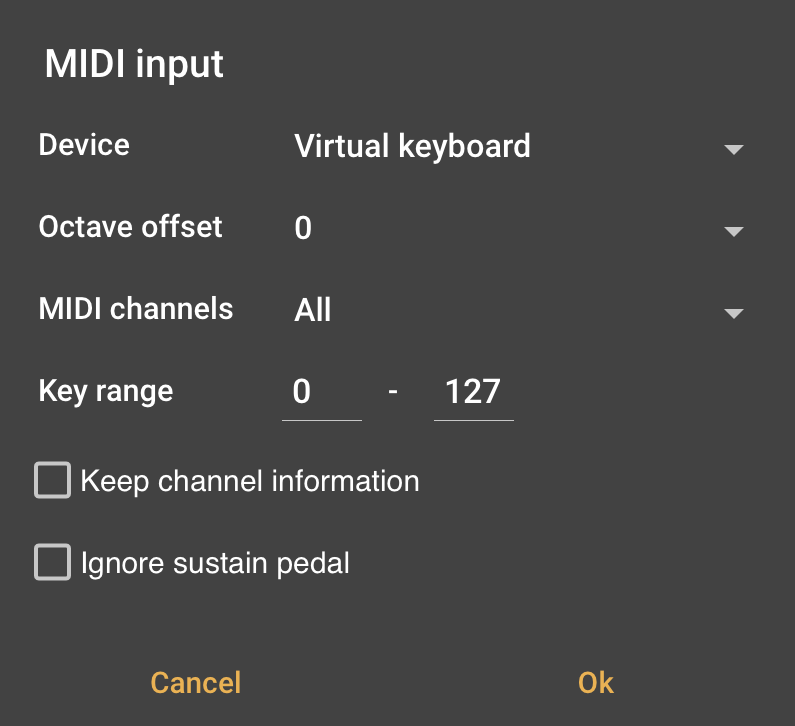Screen dimensions: 795x726
Task: Toggle the Ignore sustain pedal checkbox
Action: pyautogui.click(x=53, y=562)
